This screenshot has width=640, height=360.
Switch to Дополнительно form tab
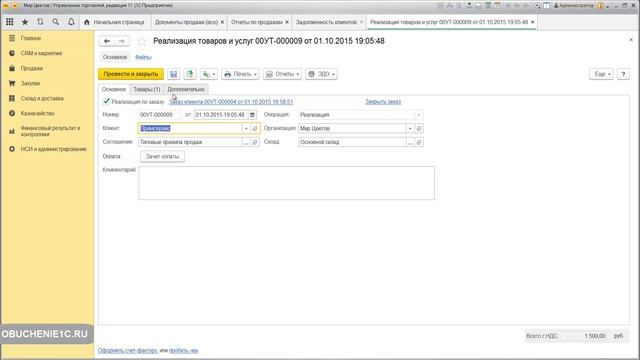point(186,89)
